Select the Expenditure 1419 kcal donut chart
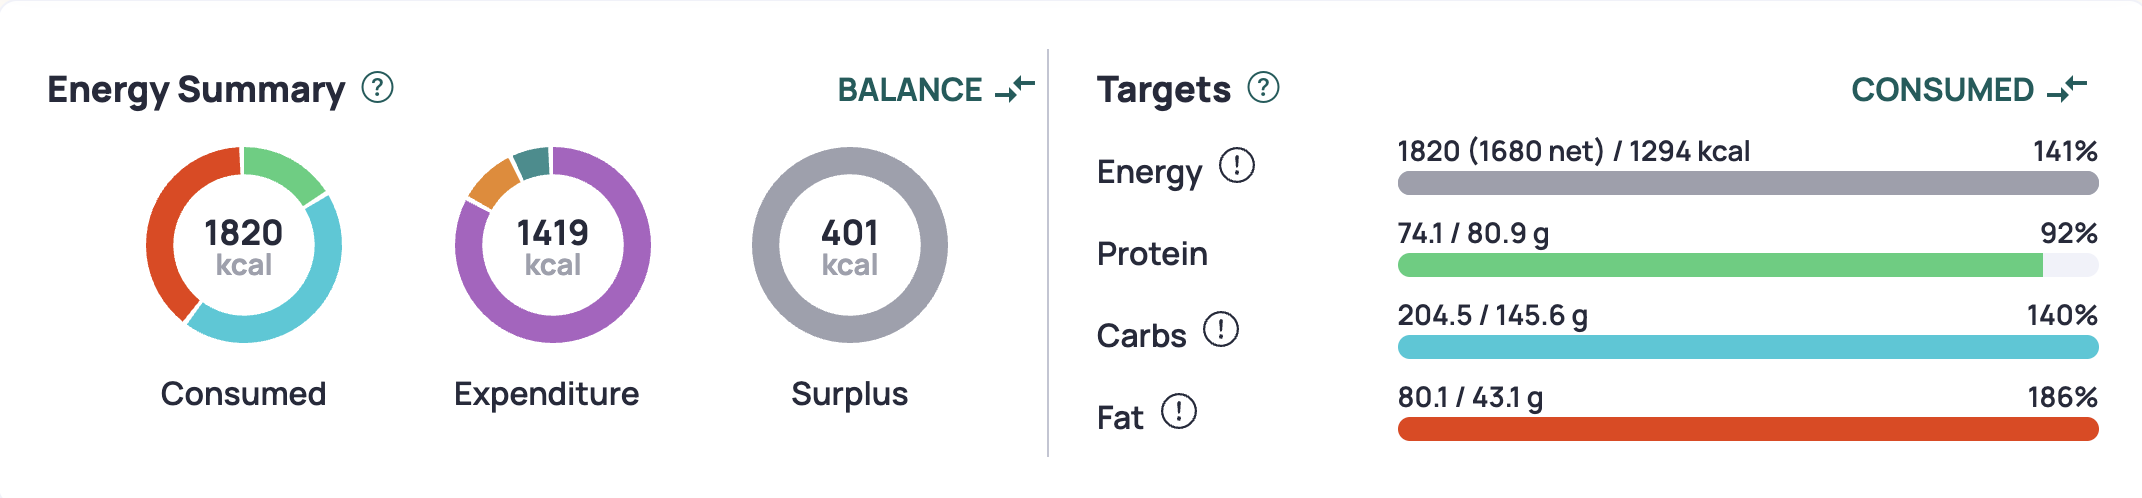The image size is (2142, 498). 553,245
